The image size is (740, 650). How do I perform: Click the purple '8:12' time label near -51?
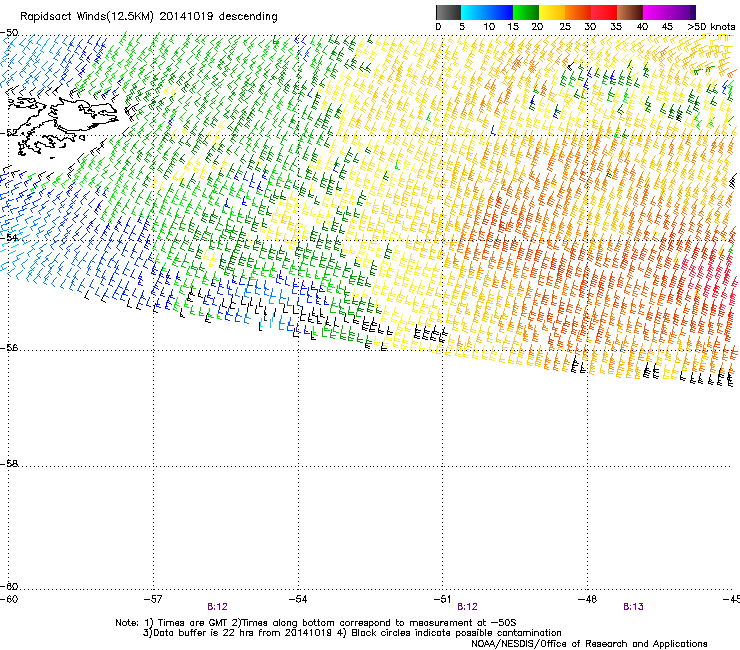point(467,607)
